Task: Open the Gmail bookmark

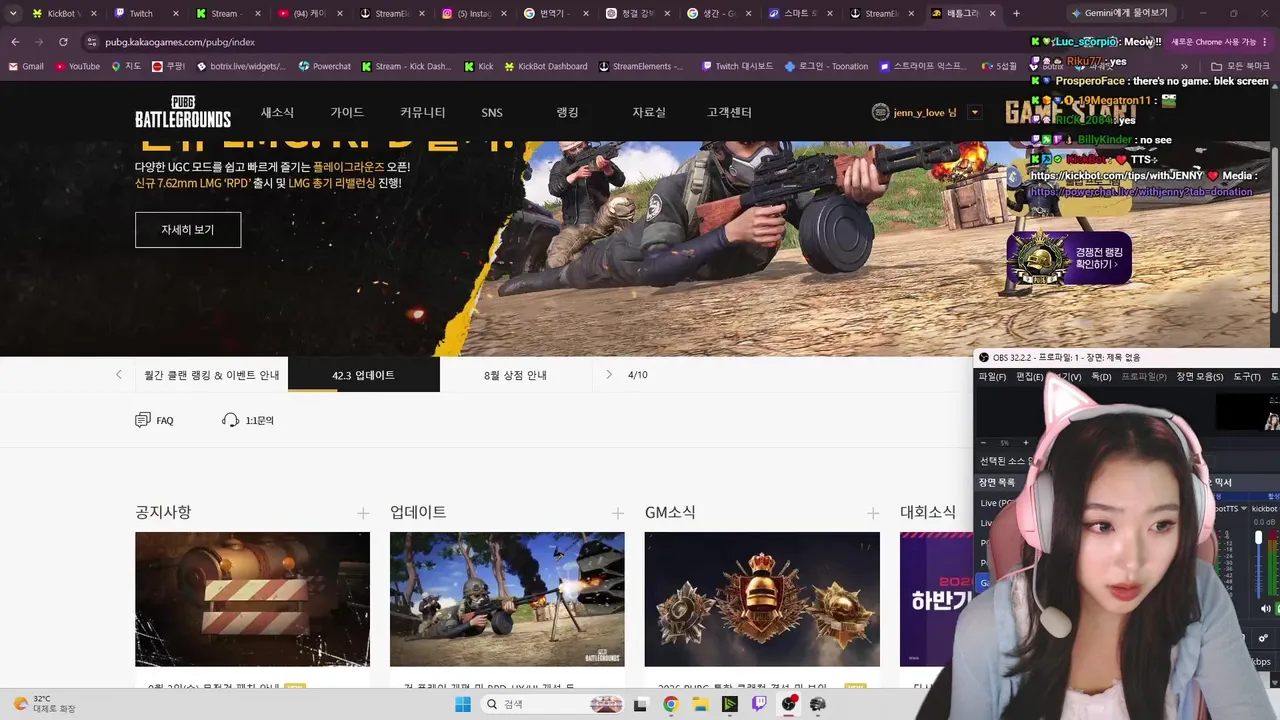Action: pyautogui.click(x=26, y=66)
